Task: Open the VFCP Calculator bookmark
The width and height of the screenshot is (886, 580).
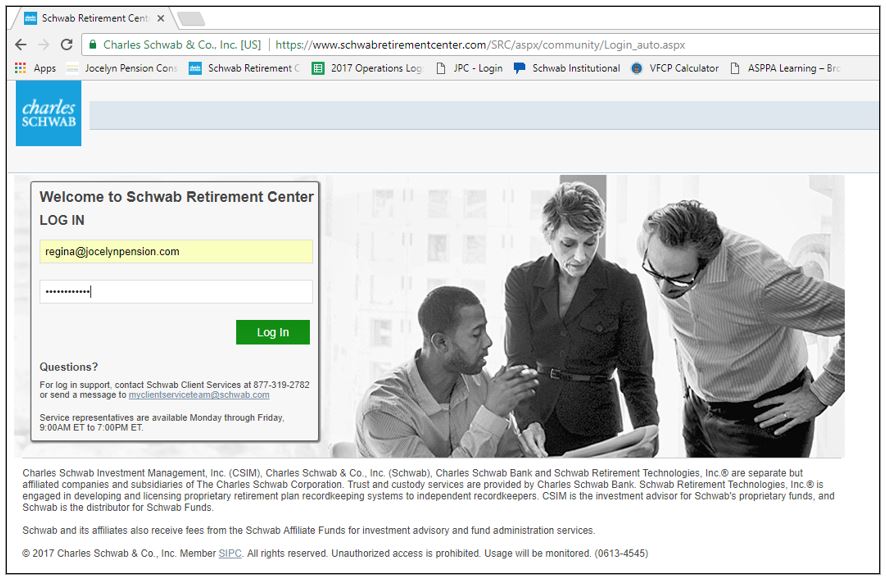Action: point(674,68)
